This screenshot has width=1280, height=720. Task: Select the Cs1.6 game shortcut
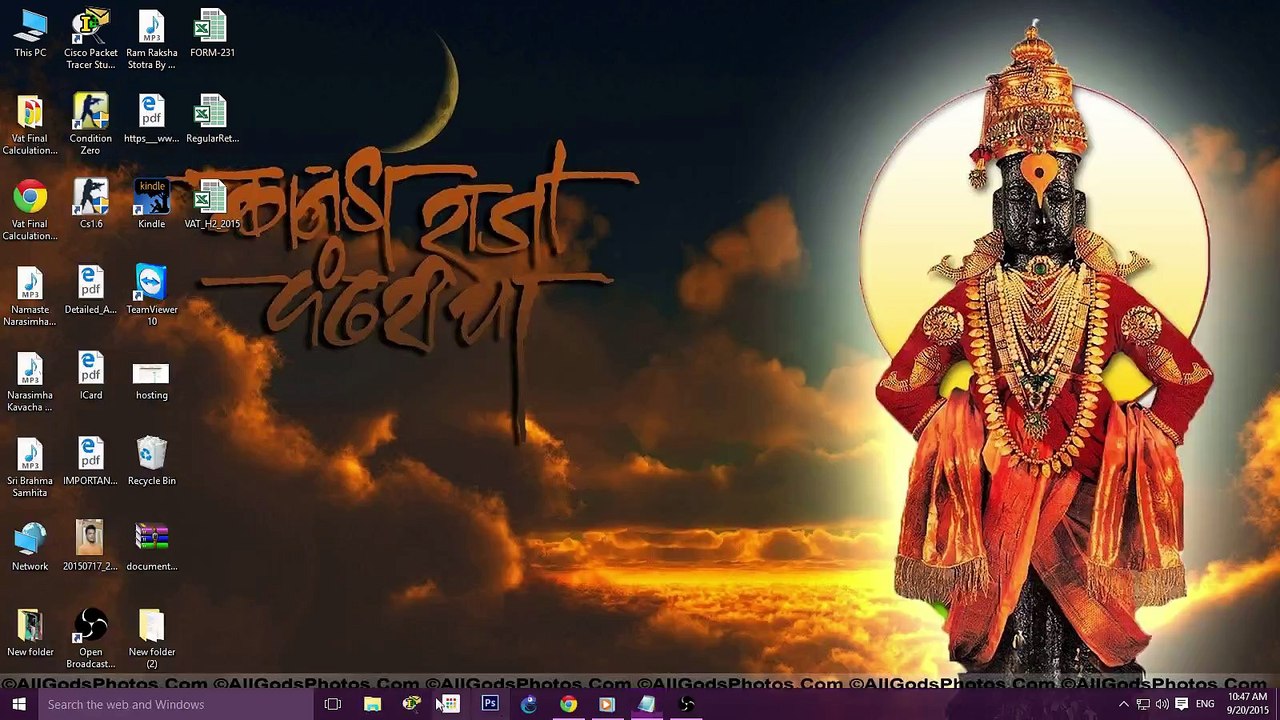pyautogui.click(x=90, y=206)
